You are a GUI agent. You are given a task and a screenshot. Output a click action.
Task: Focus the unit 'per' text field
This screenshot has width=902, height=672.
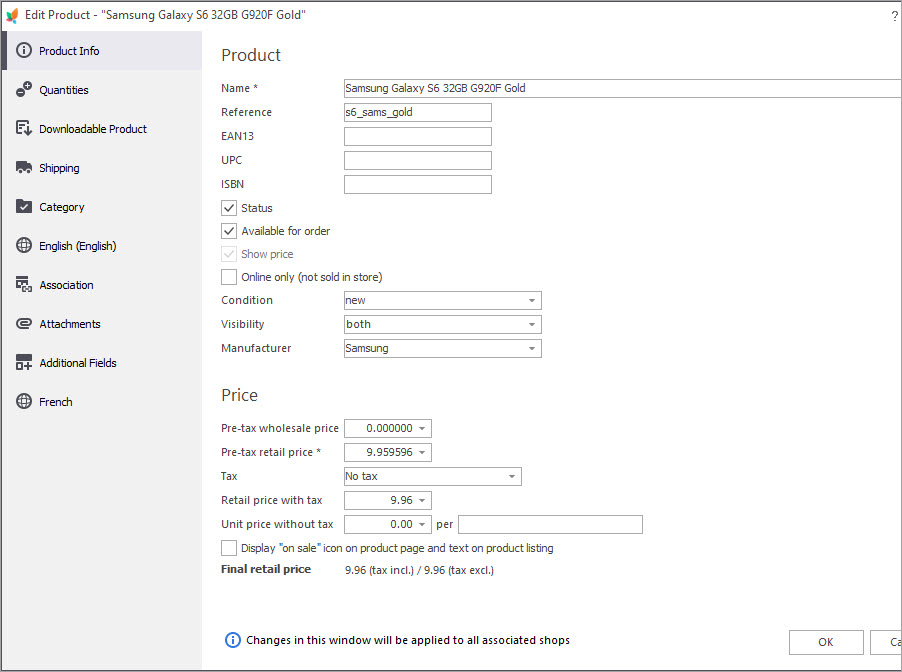(551, 525)
